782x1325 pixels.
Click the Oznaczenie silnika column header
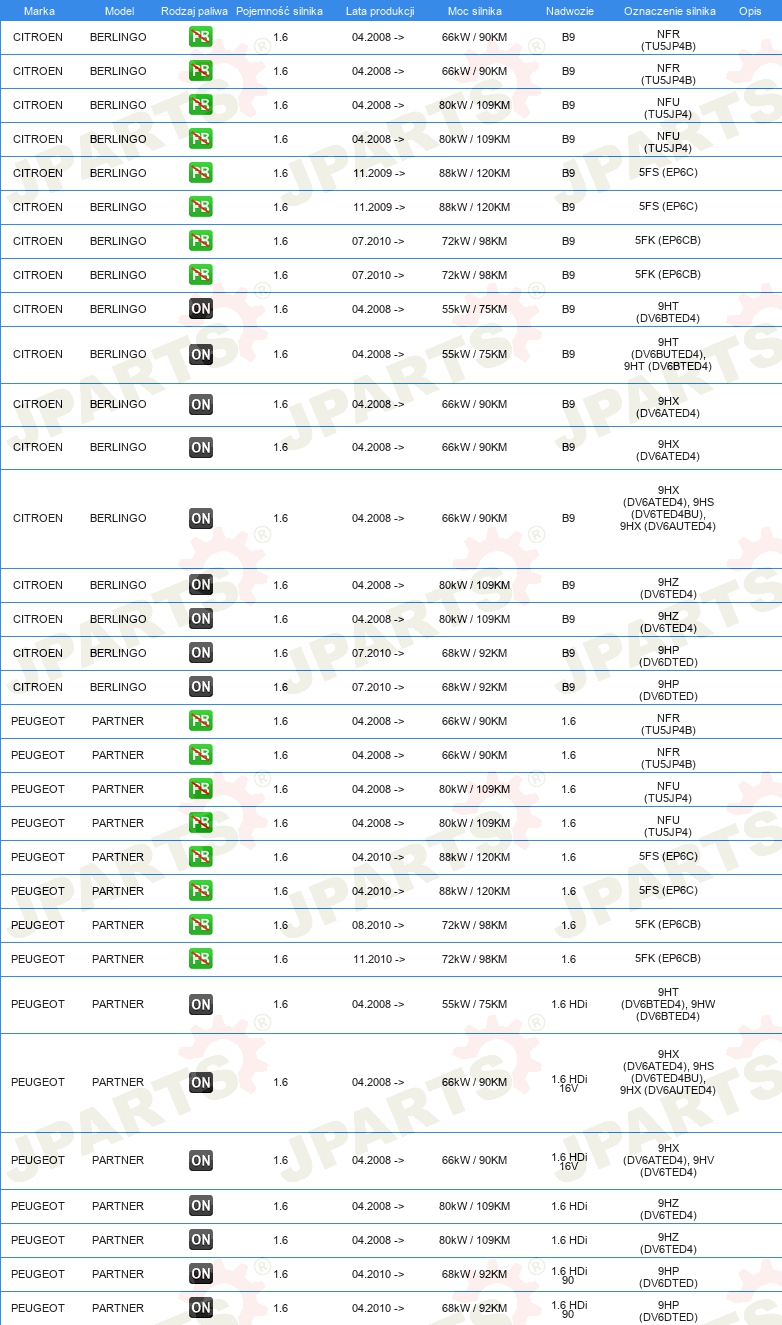click(x=669, y=11)
